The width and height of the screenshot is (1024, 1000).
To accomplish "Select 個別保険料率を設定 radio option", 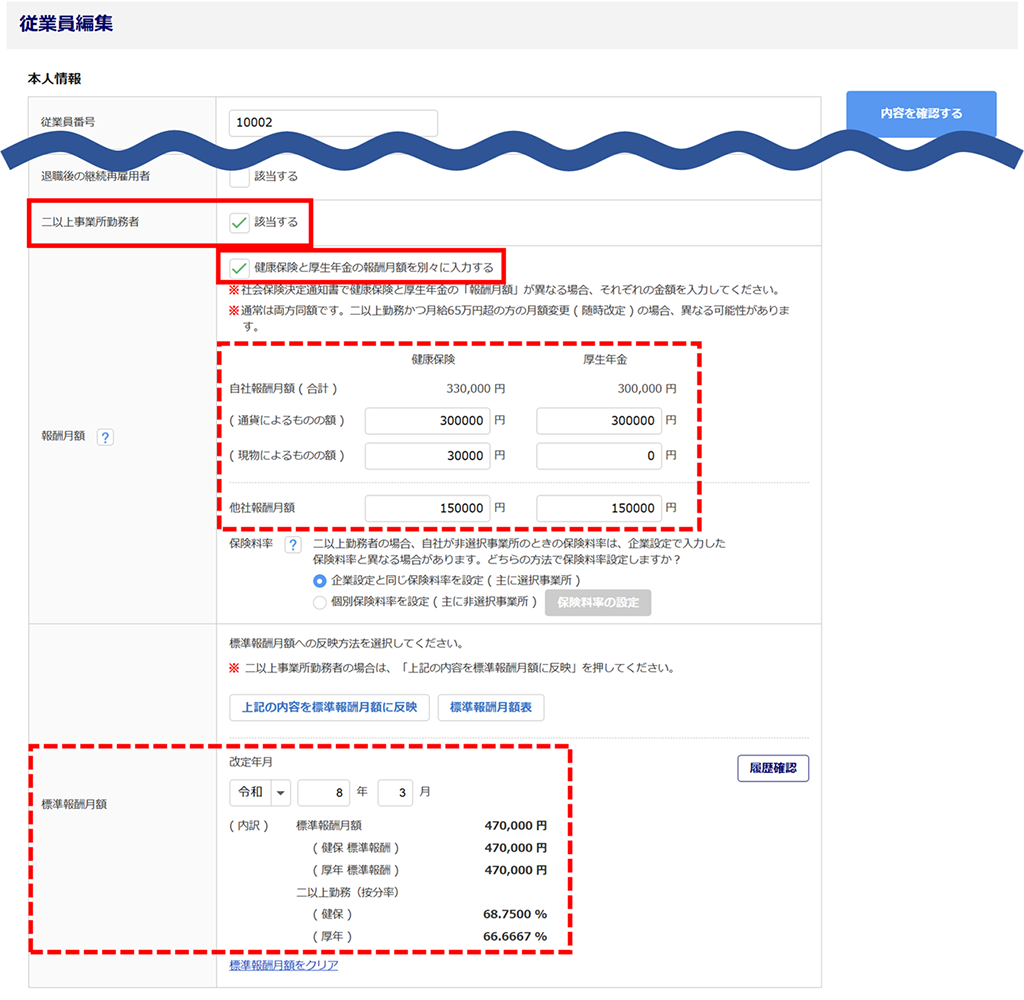I will click(320, 602).
